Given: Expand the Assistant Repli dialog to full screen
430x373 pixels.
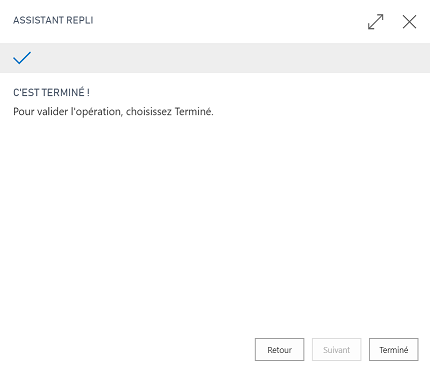Looking at the screenshot, I should [x=375, y=22].
